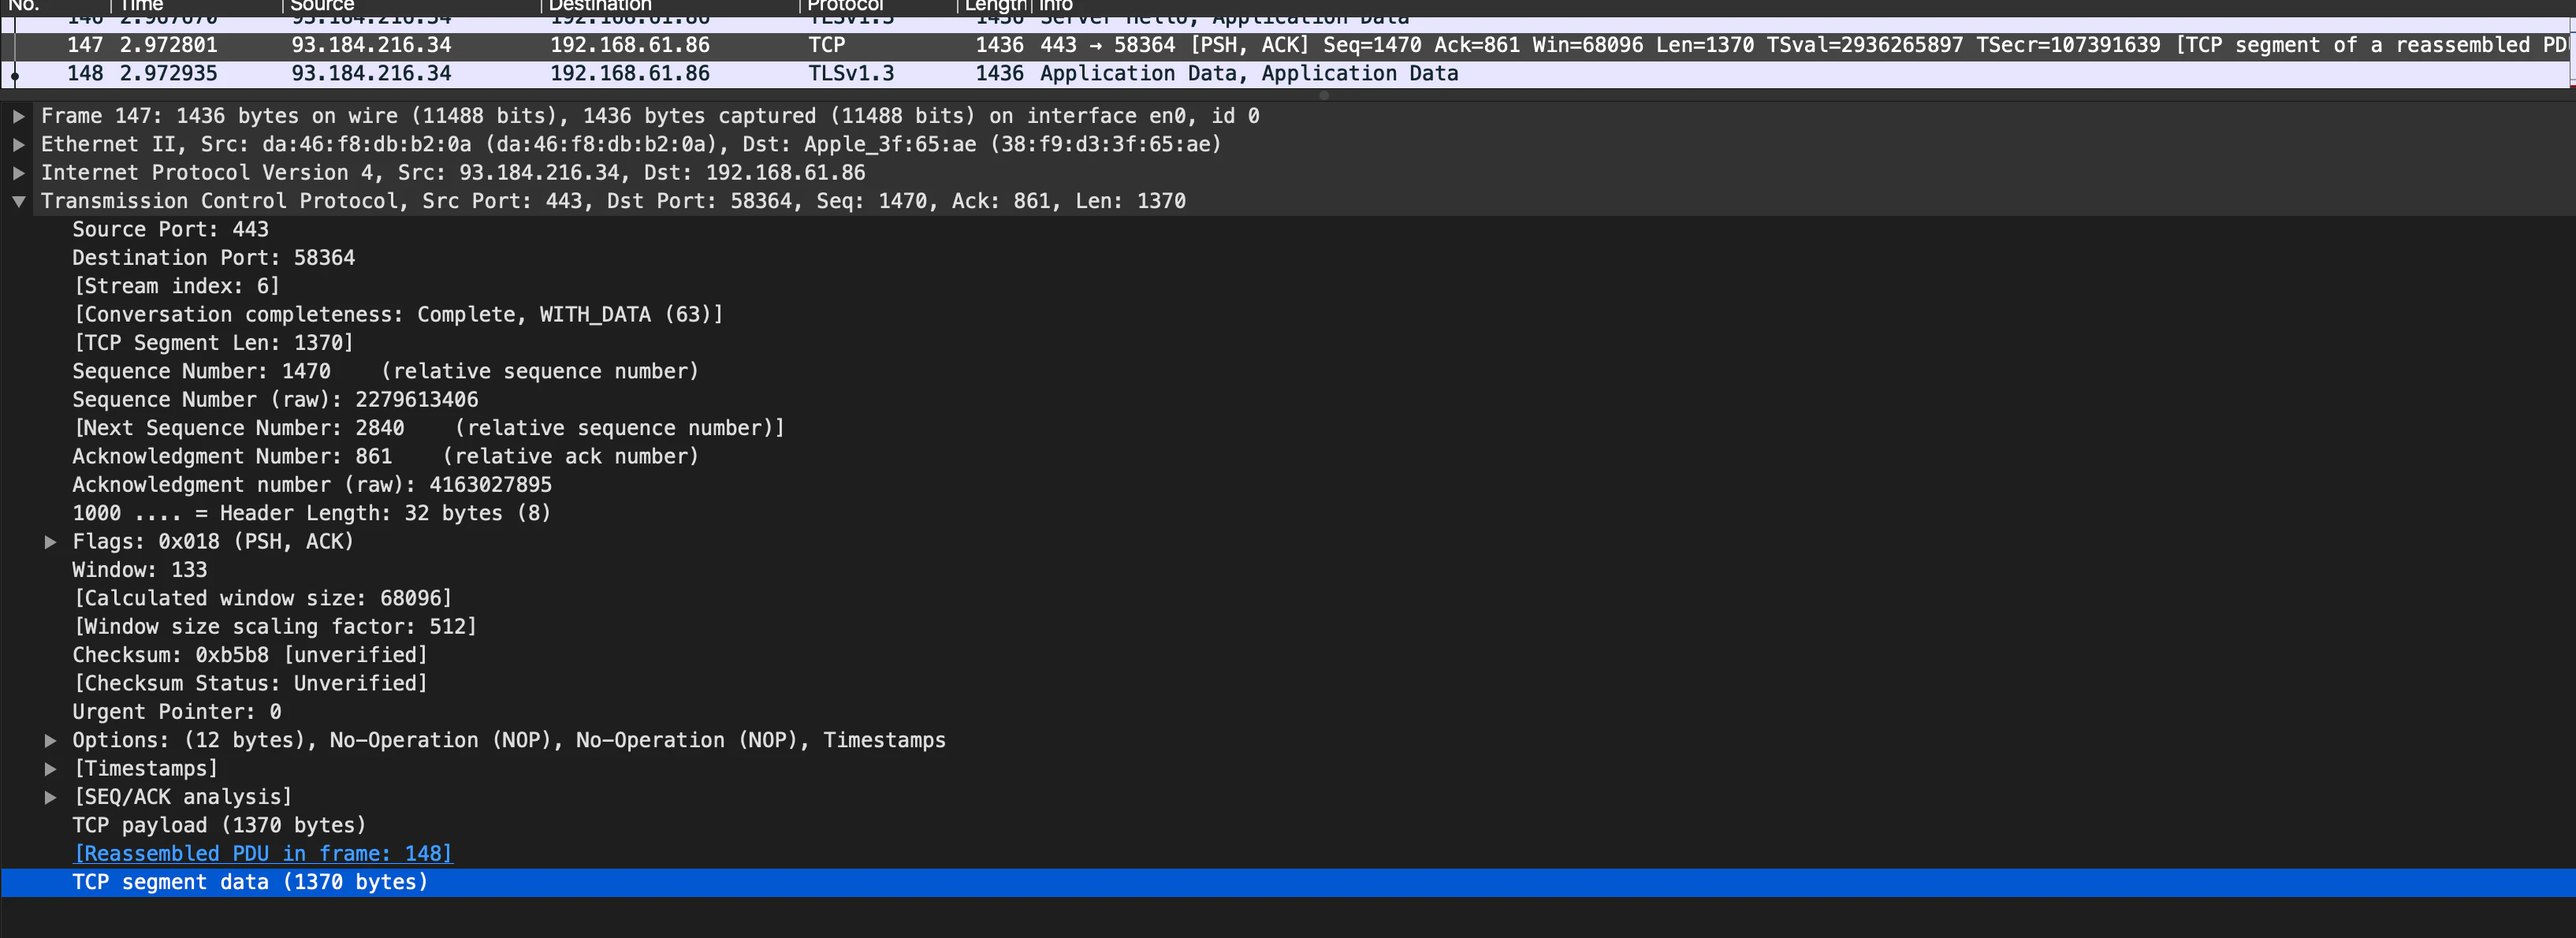Viewport: 2576px width, 938px height.
Task: Expand the Flags: 0x018 (PSH, ACK) entry
Action: click(x=50, y=542)
